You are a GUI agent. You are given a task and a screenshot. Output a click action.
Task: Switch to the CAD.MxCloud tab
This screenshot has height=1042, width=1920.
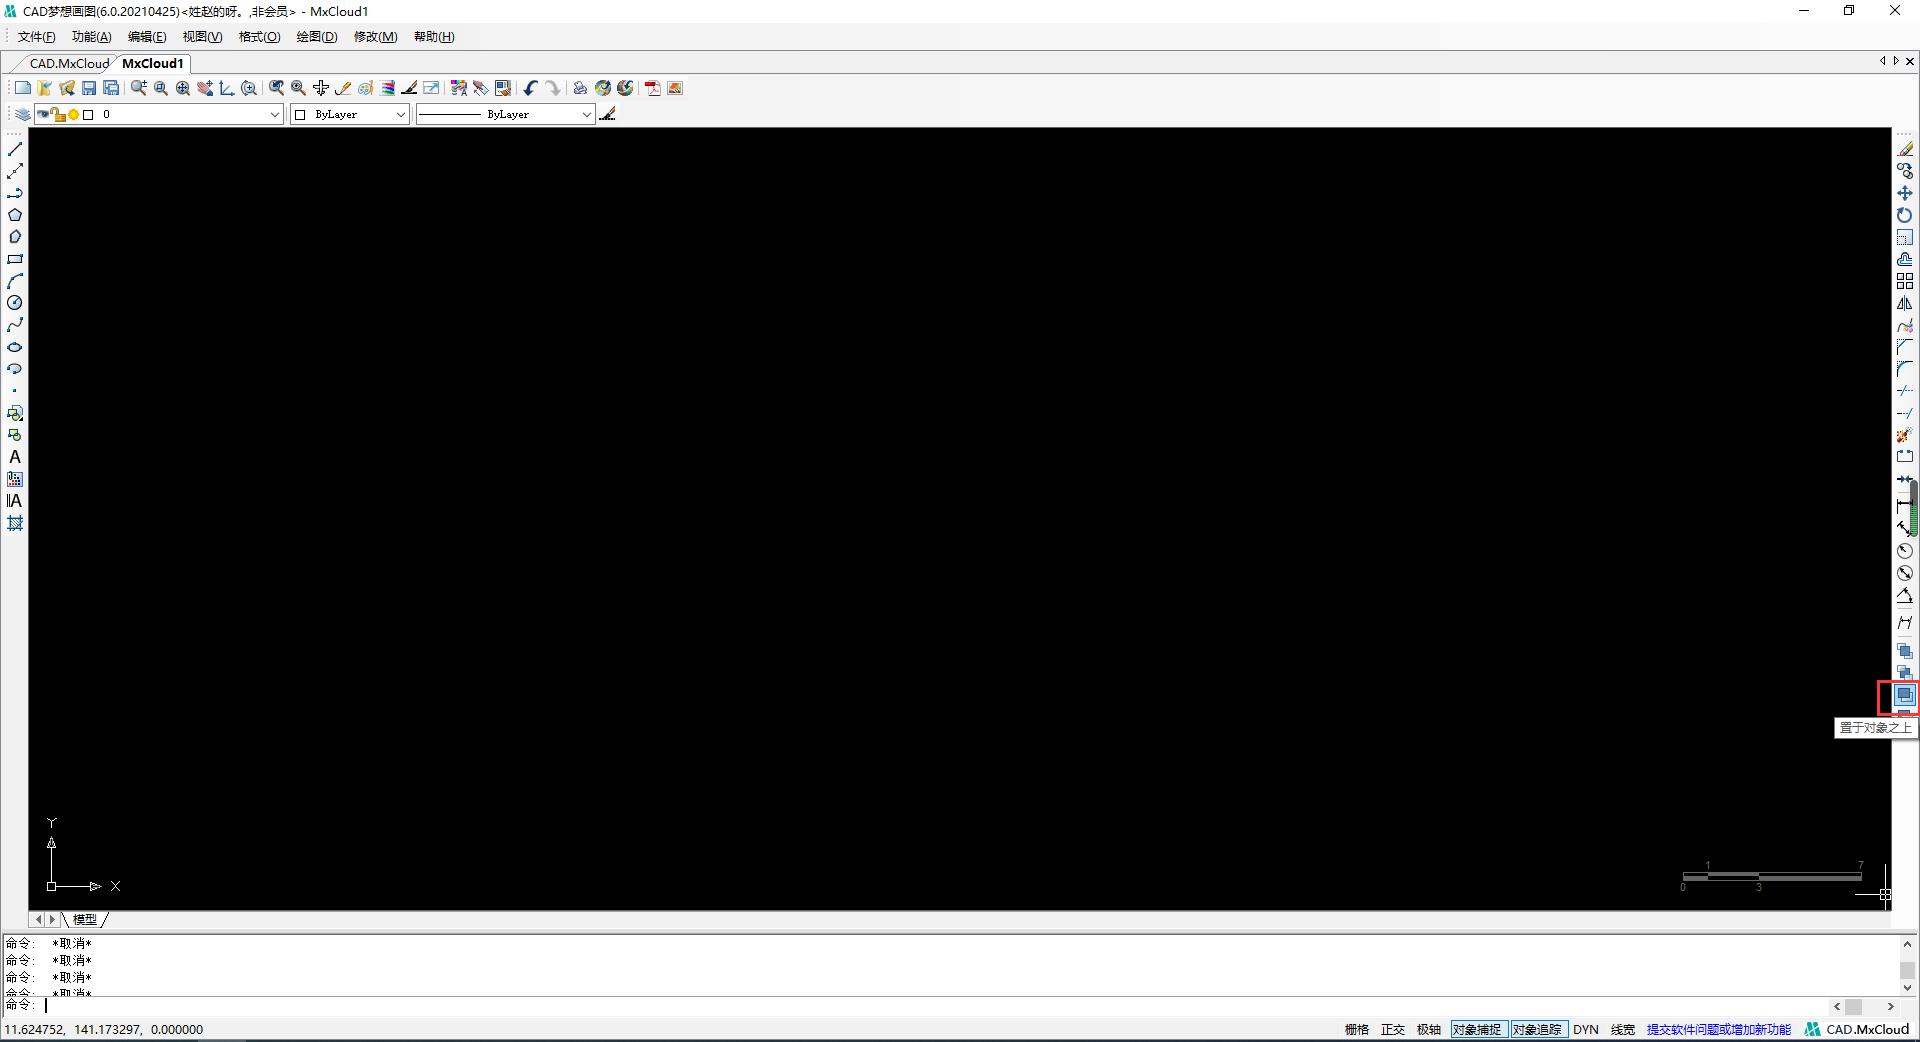(x=68, y=63)
